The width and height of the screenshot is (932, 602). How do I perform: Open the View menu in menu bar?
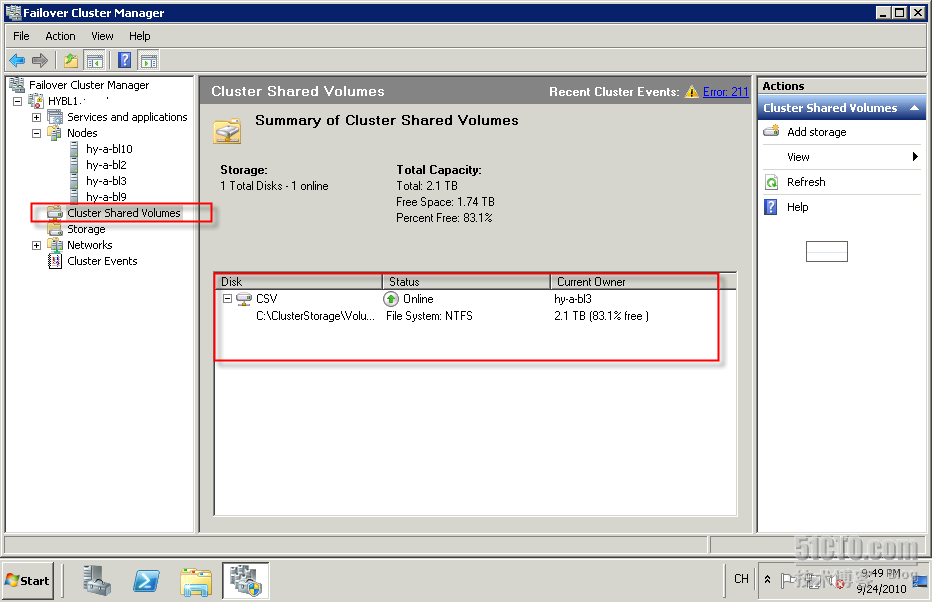pos(102,36)
